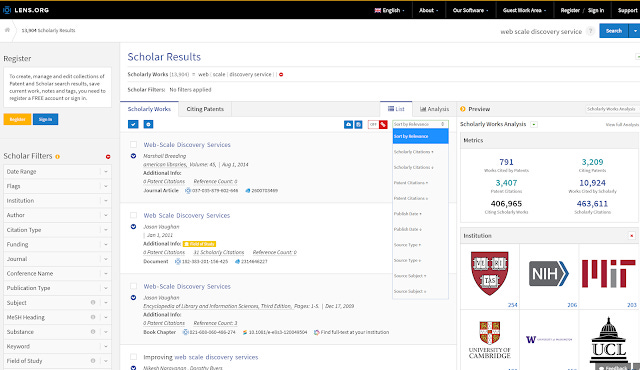The width and height of the screenshot is (640, 370).
Task: Toggle the OFF switch in results toolbar
Action: pos(373,124)
